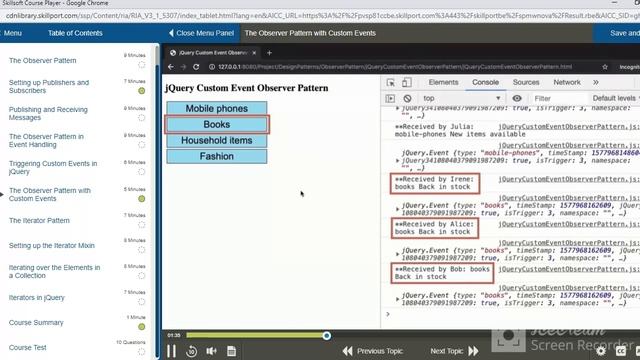Click status circle for Publishing and Receiving Messages
This screenshot has height=360, width=640.
click(x=142, y=118)
